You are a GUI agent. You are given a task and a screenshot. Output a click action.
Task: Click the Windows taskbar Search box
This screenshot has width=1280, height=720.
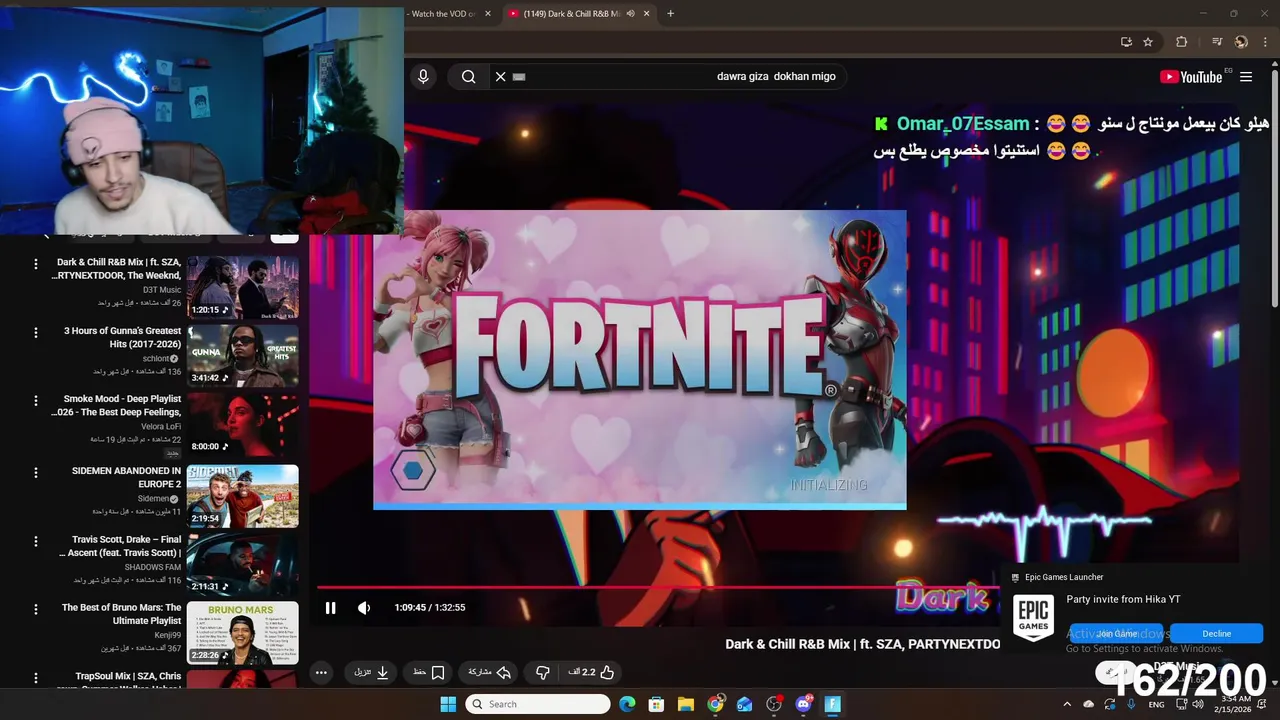pos(538,704)
